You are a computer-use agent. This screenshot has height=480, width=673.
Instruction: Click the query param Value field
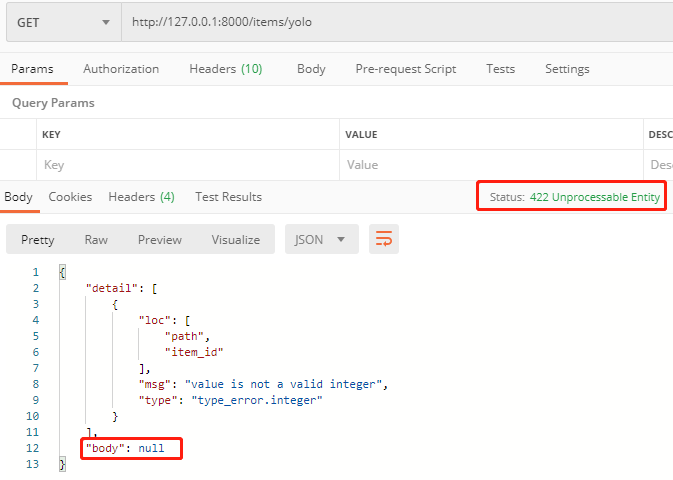tap(490, 165)
